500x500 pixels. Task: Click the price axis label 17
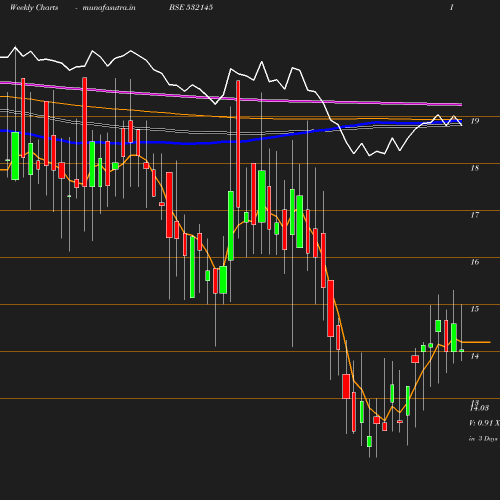coord(475,215)
